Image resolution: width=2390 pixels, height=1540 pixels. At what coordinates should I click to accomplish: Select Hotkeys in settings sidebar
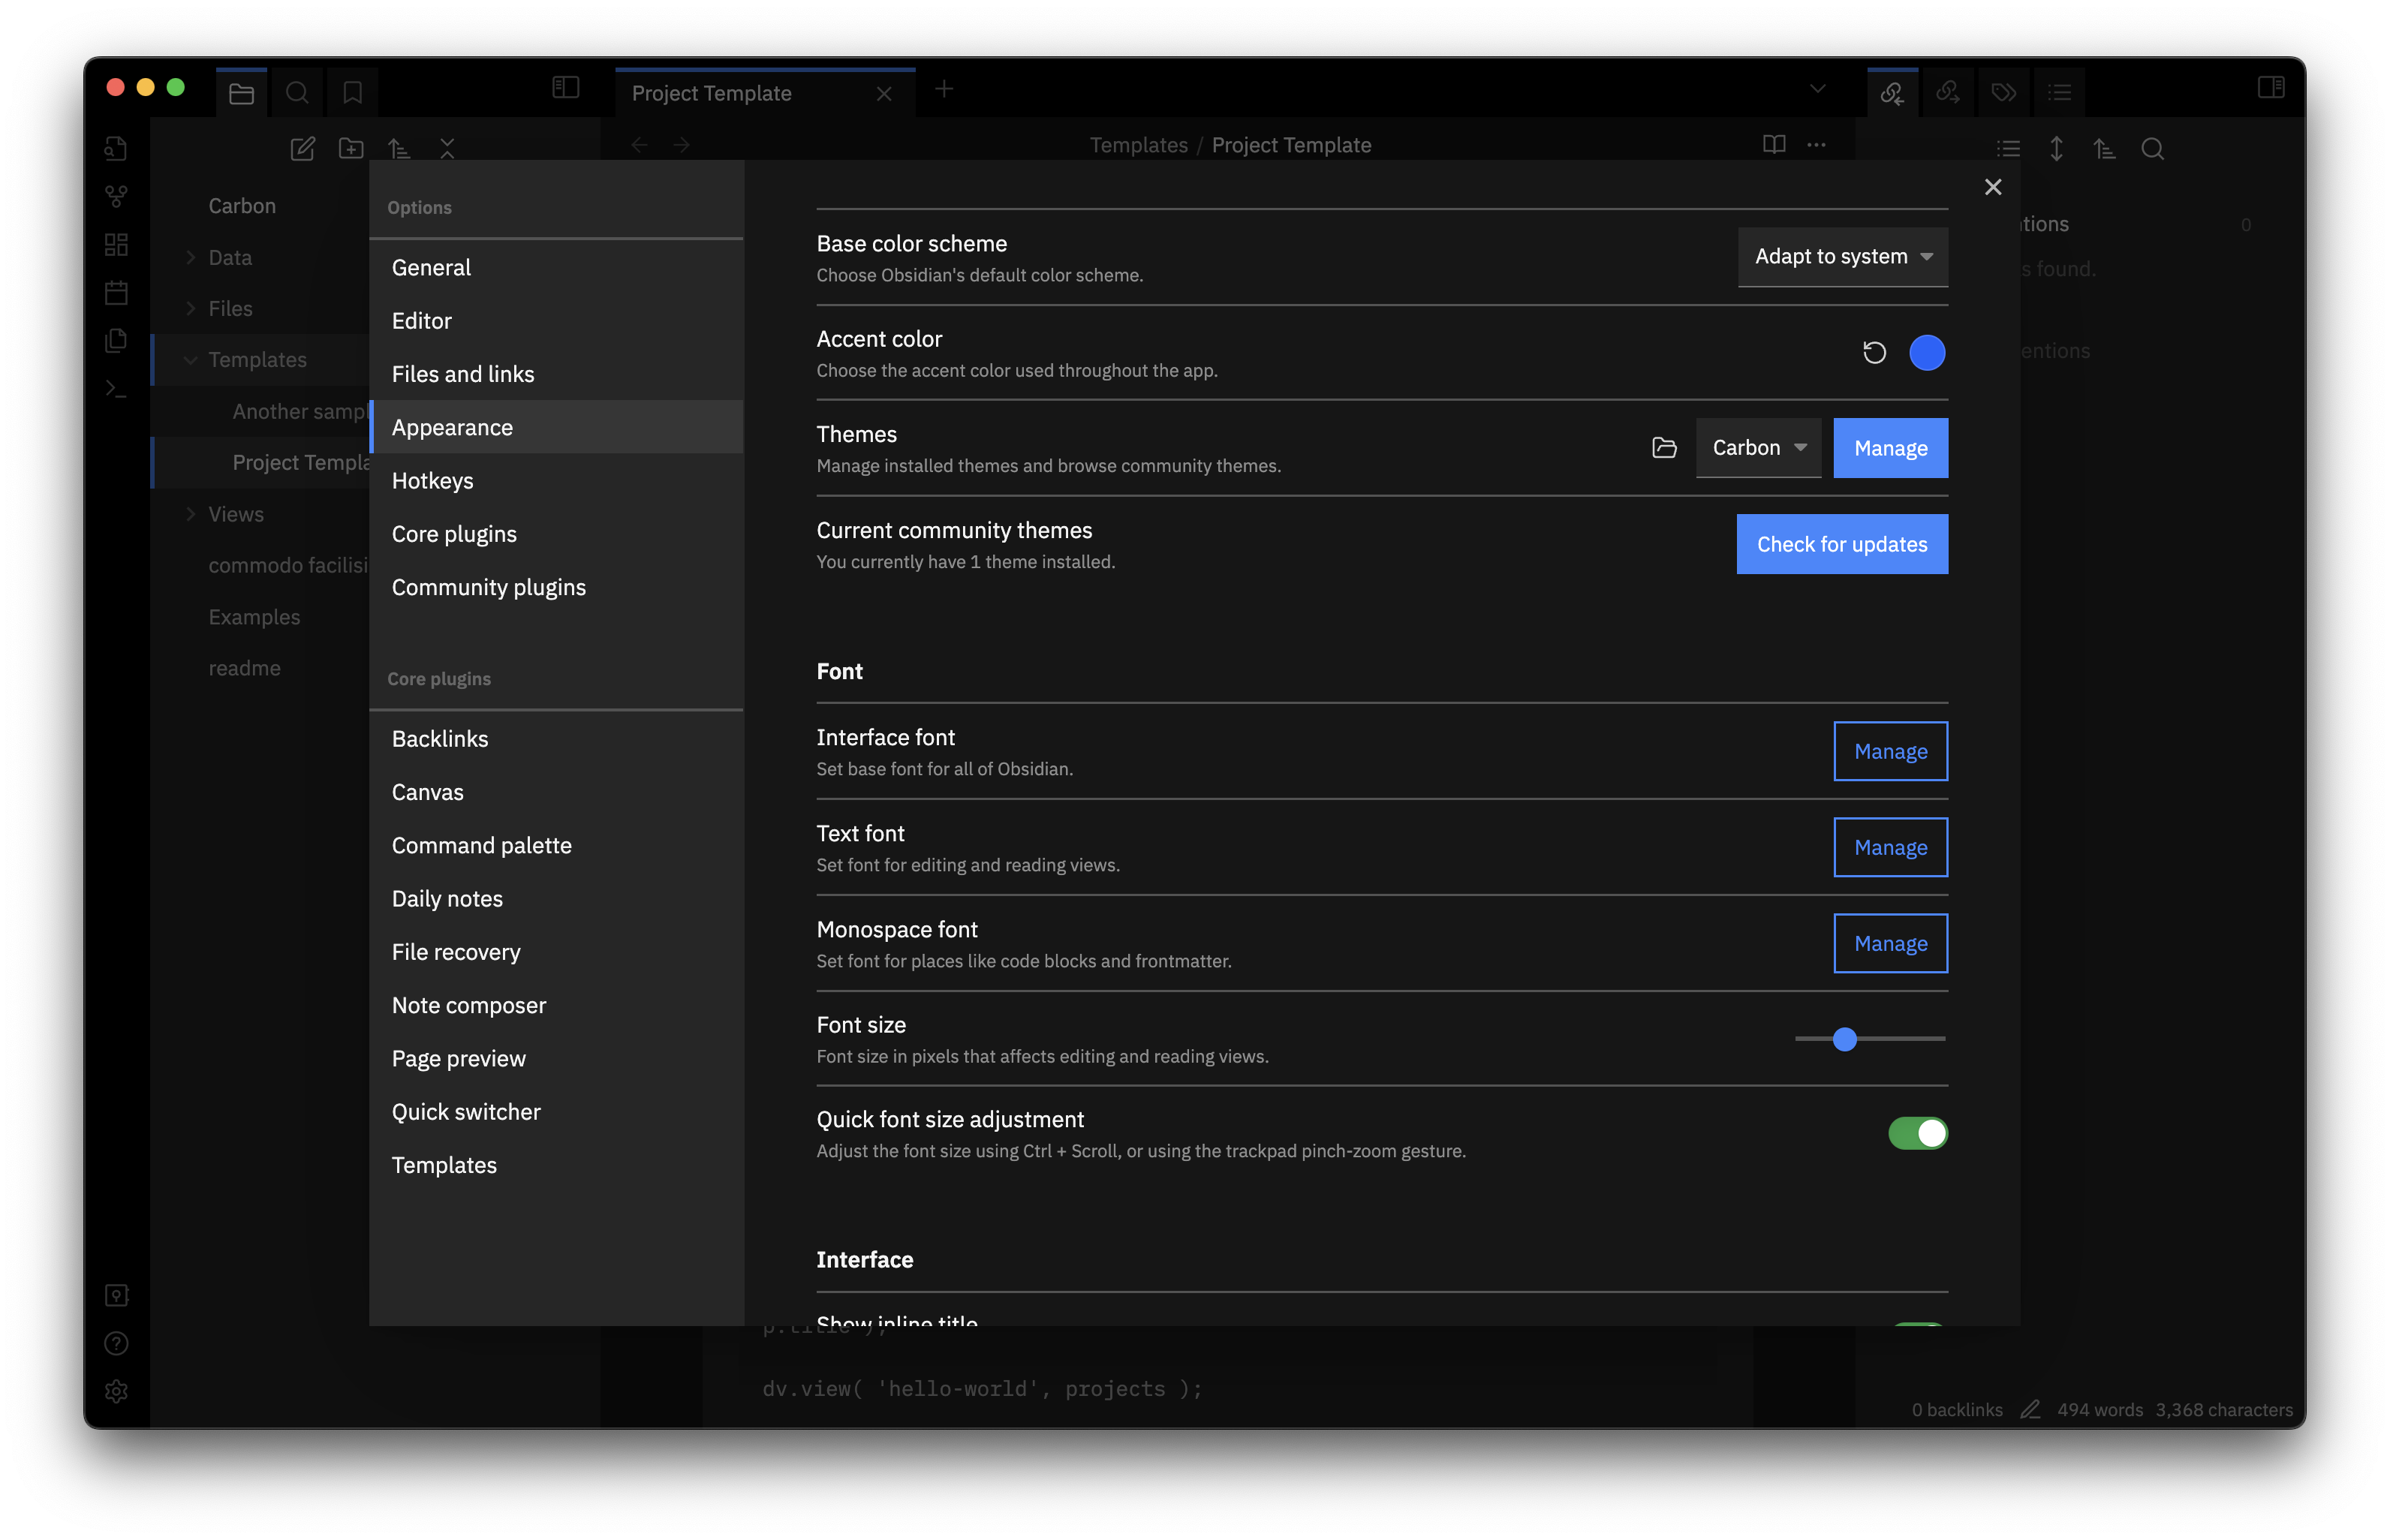coord(433,481)
